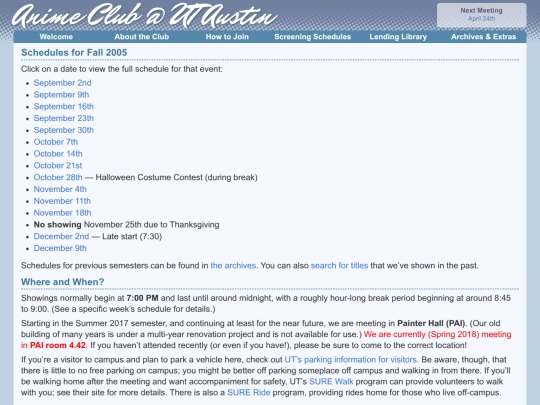
Task: Follow the 'search for titles' link
Action: 339,266
